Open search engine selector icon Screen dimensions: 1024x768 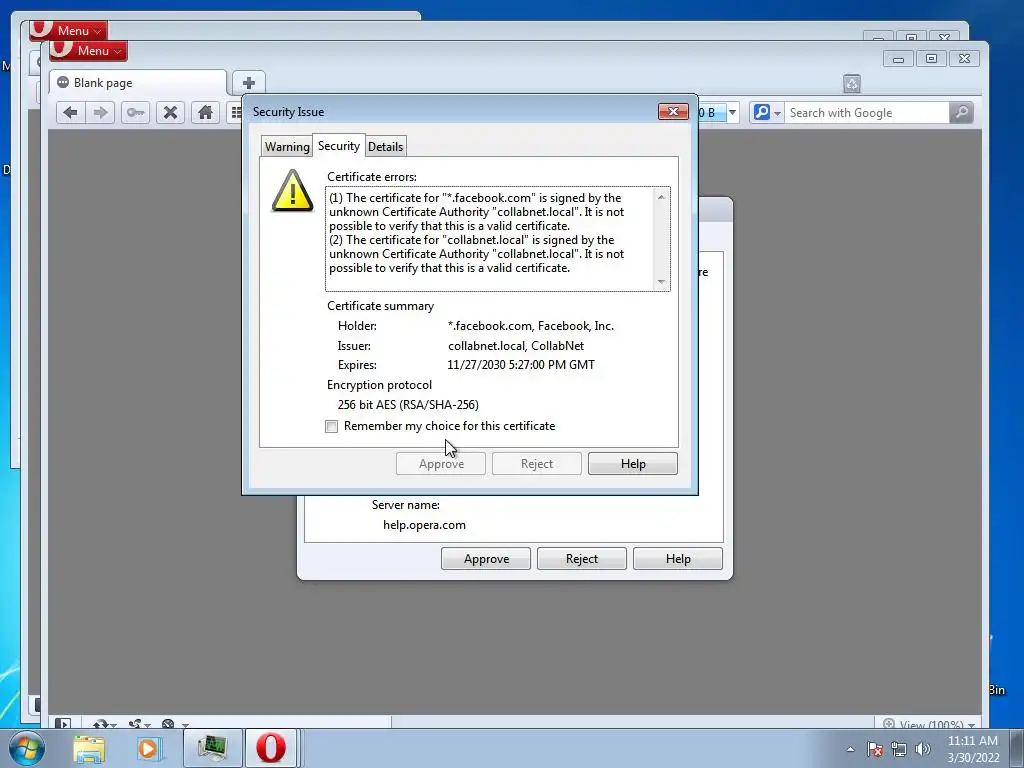pyautogui.click(x=767, y=112)
